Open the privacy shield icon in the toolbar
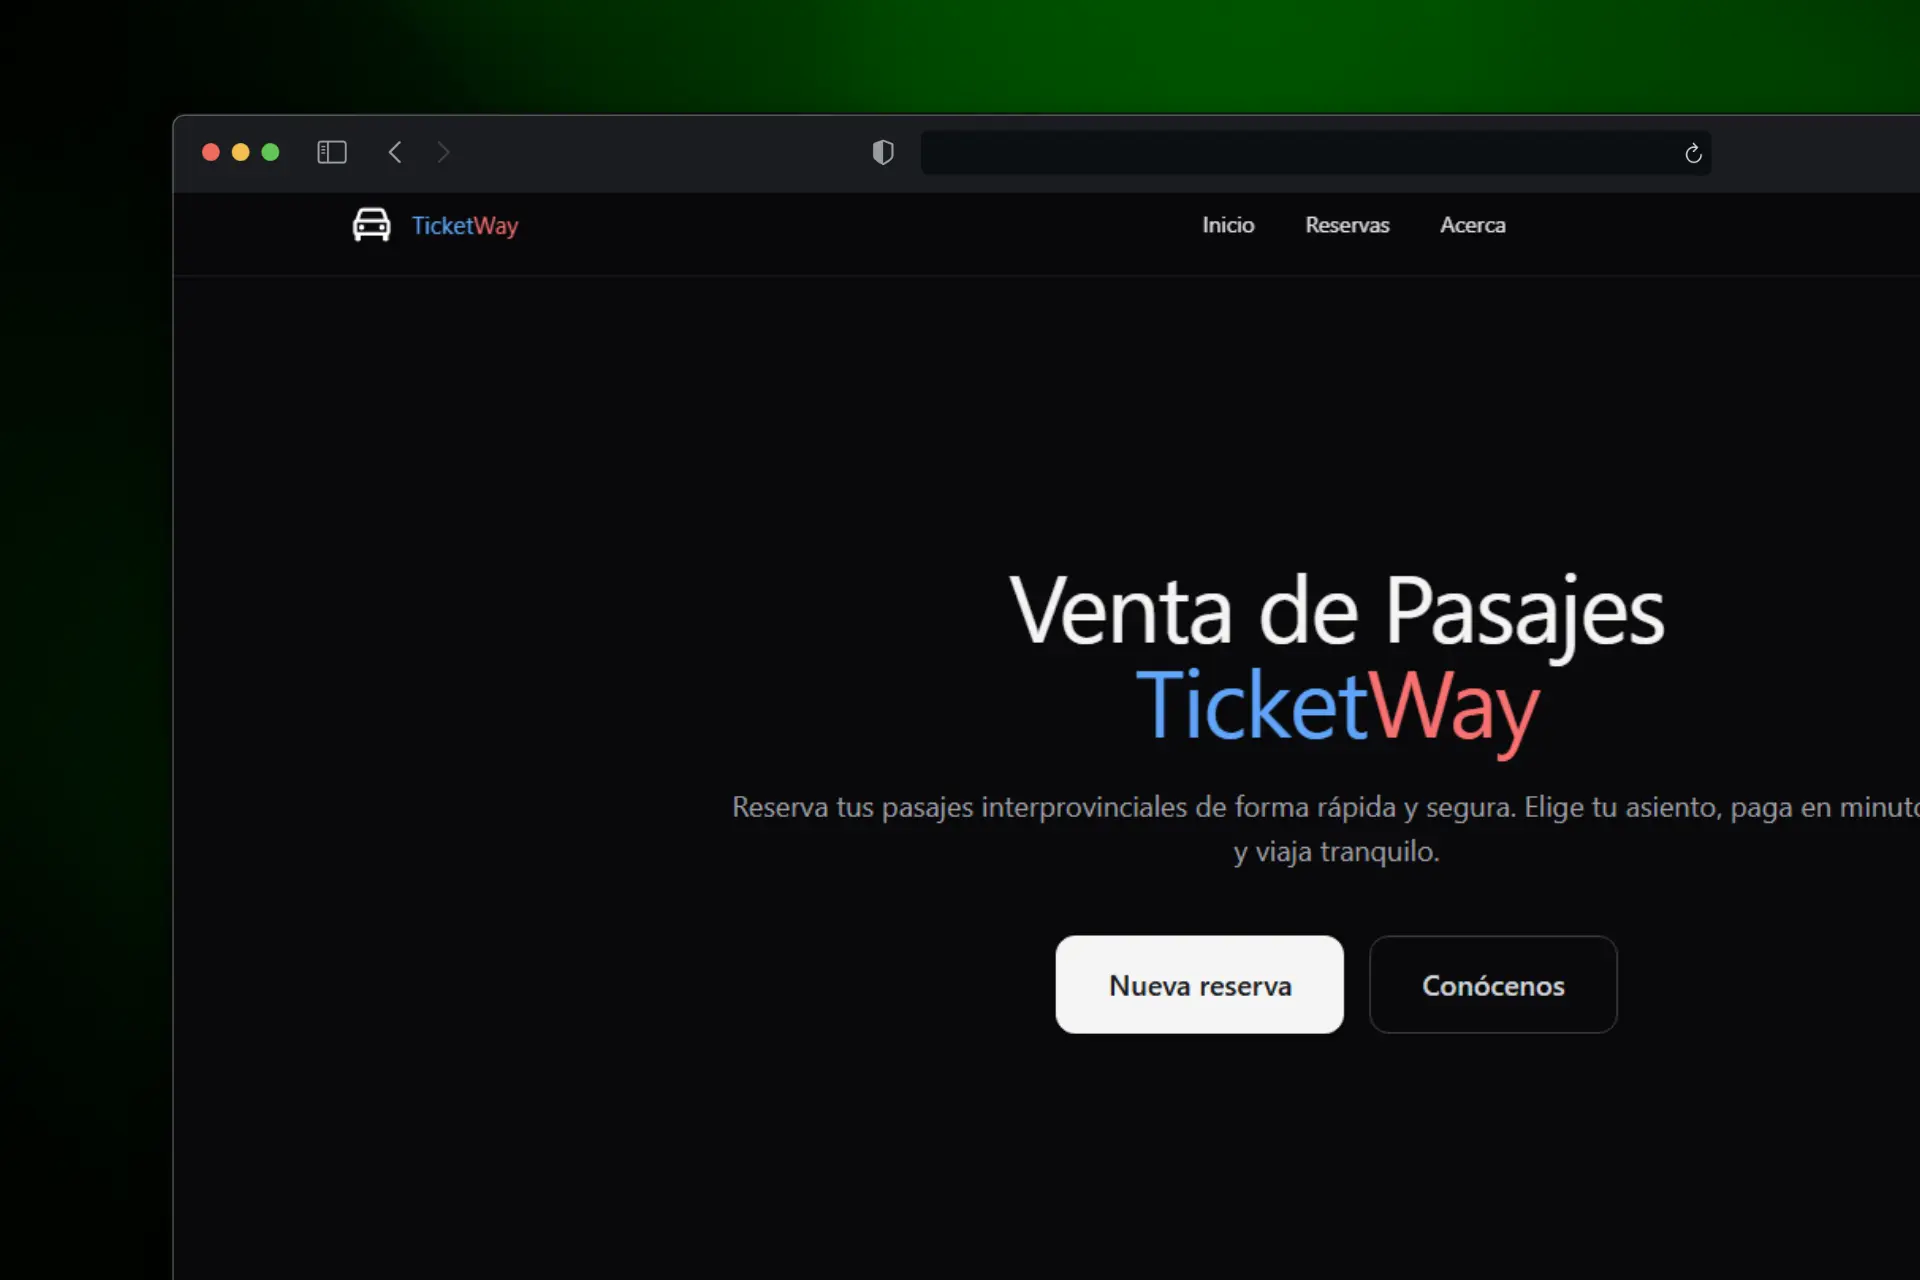 coord(882,152)
